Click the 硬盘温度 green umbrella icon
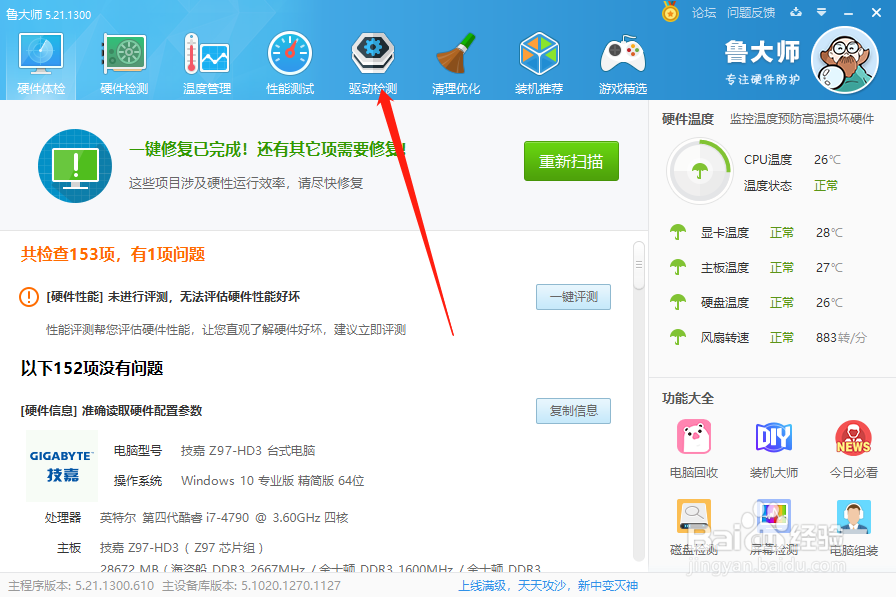 (x=678, y=302)
